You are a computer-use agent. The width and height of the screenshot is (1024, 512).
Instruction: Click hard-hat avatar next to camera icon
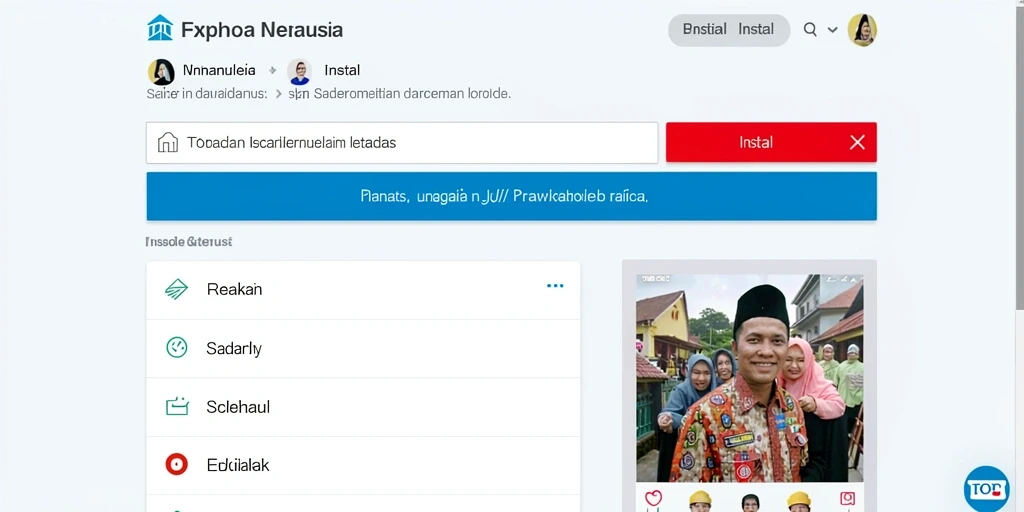799,501
